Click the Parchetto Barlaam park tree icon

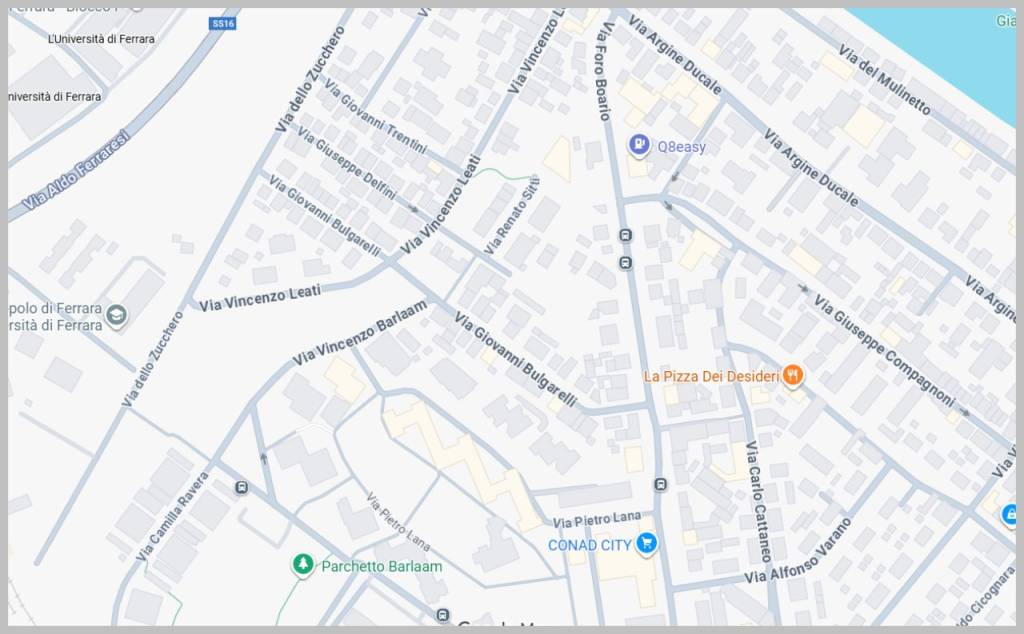(302, 563)
